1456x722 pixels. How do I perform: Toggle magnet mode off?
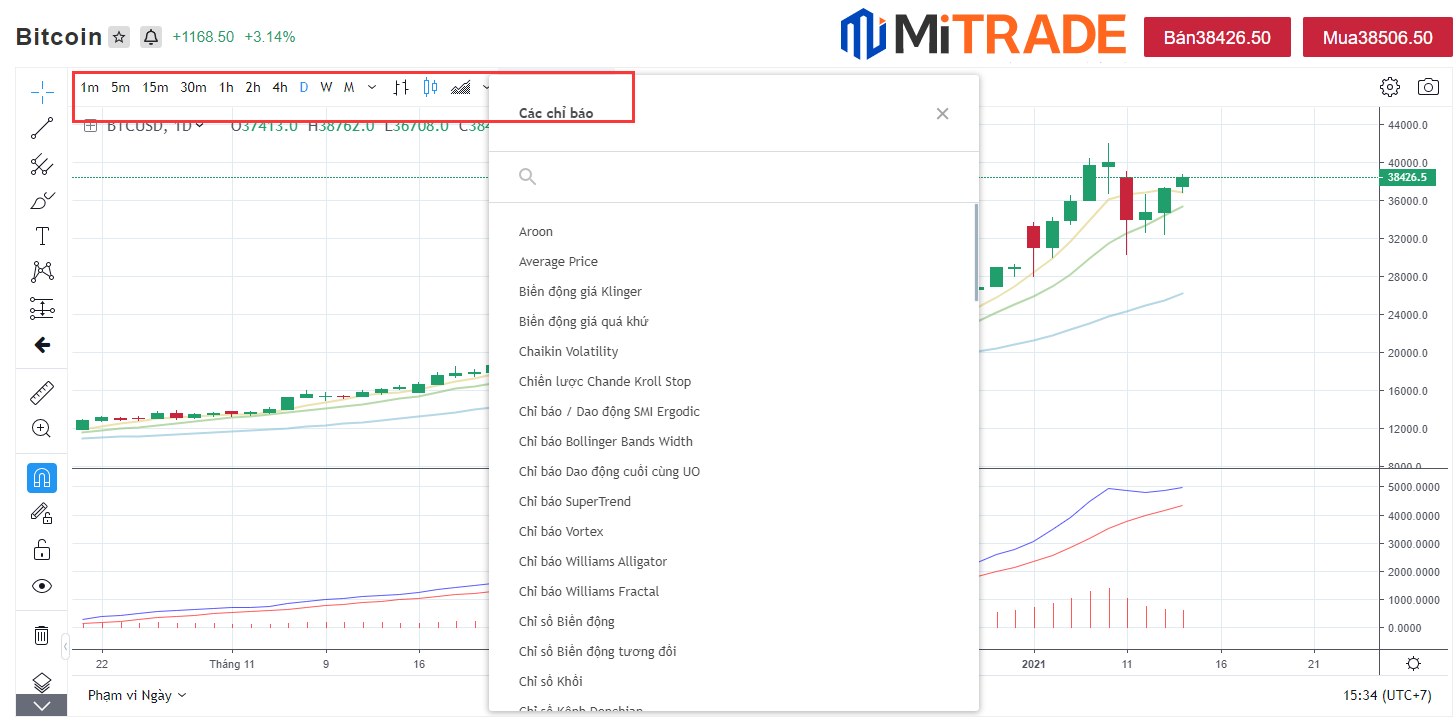click(42, 478)
